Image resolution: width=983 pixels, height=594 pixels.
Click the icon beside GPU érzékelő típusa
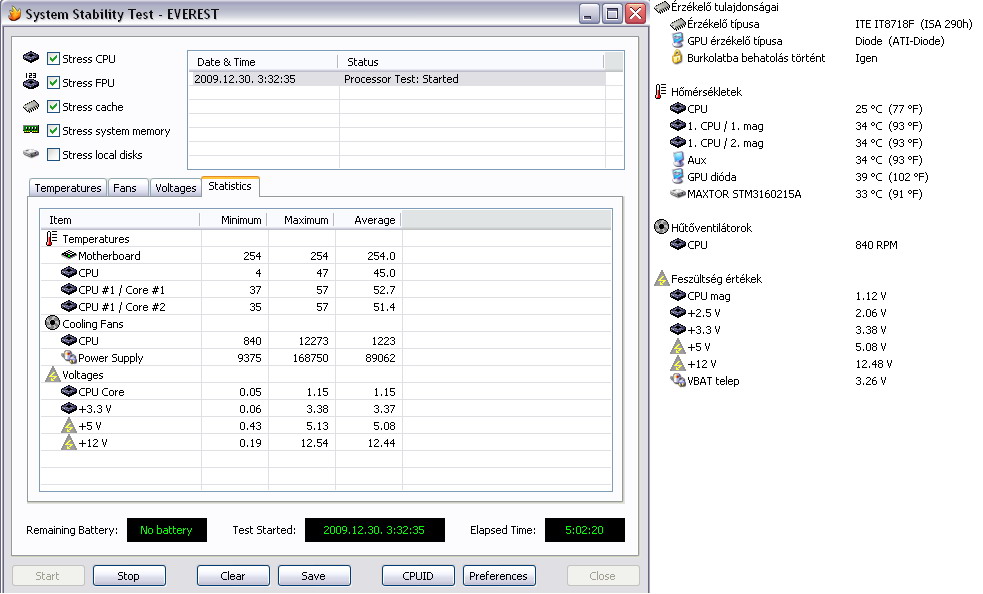pyautogui.click(x=677, y=40)
